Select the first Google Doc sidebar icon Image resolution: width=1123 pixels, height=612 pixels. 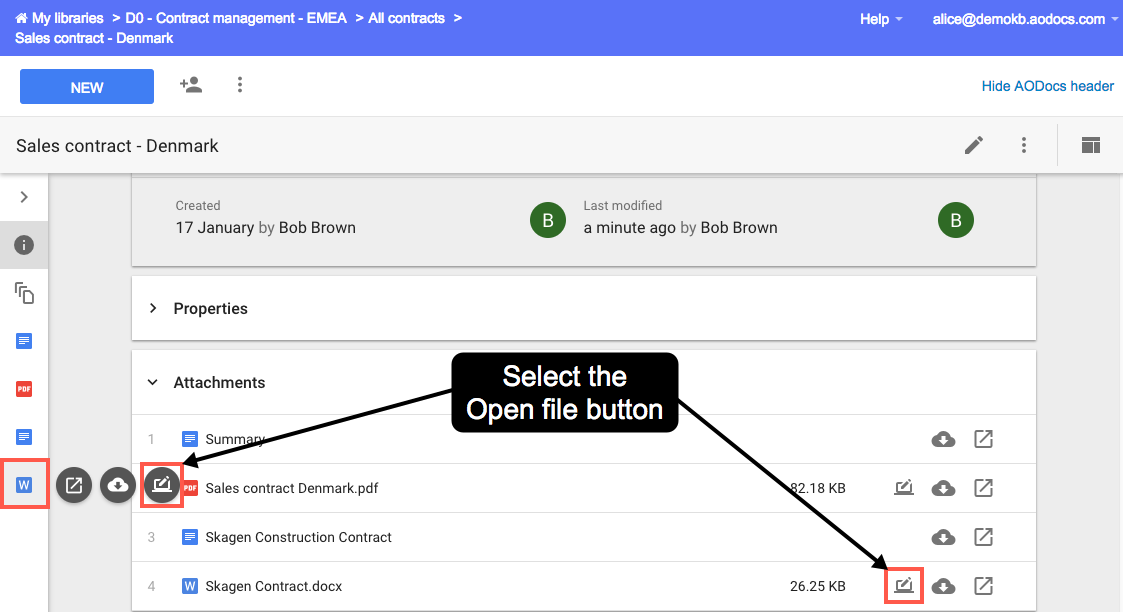click(24, 341)
